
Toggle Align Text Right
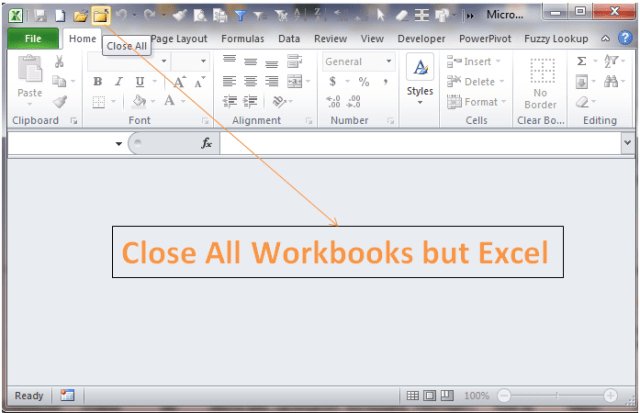coord(271,81)
